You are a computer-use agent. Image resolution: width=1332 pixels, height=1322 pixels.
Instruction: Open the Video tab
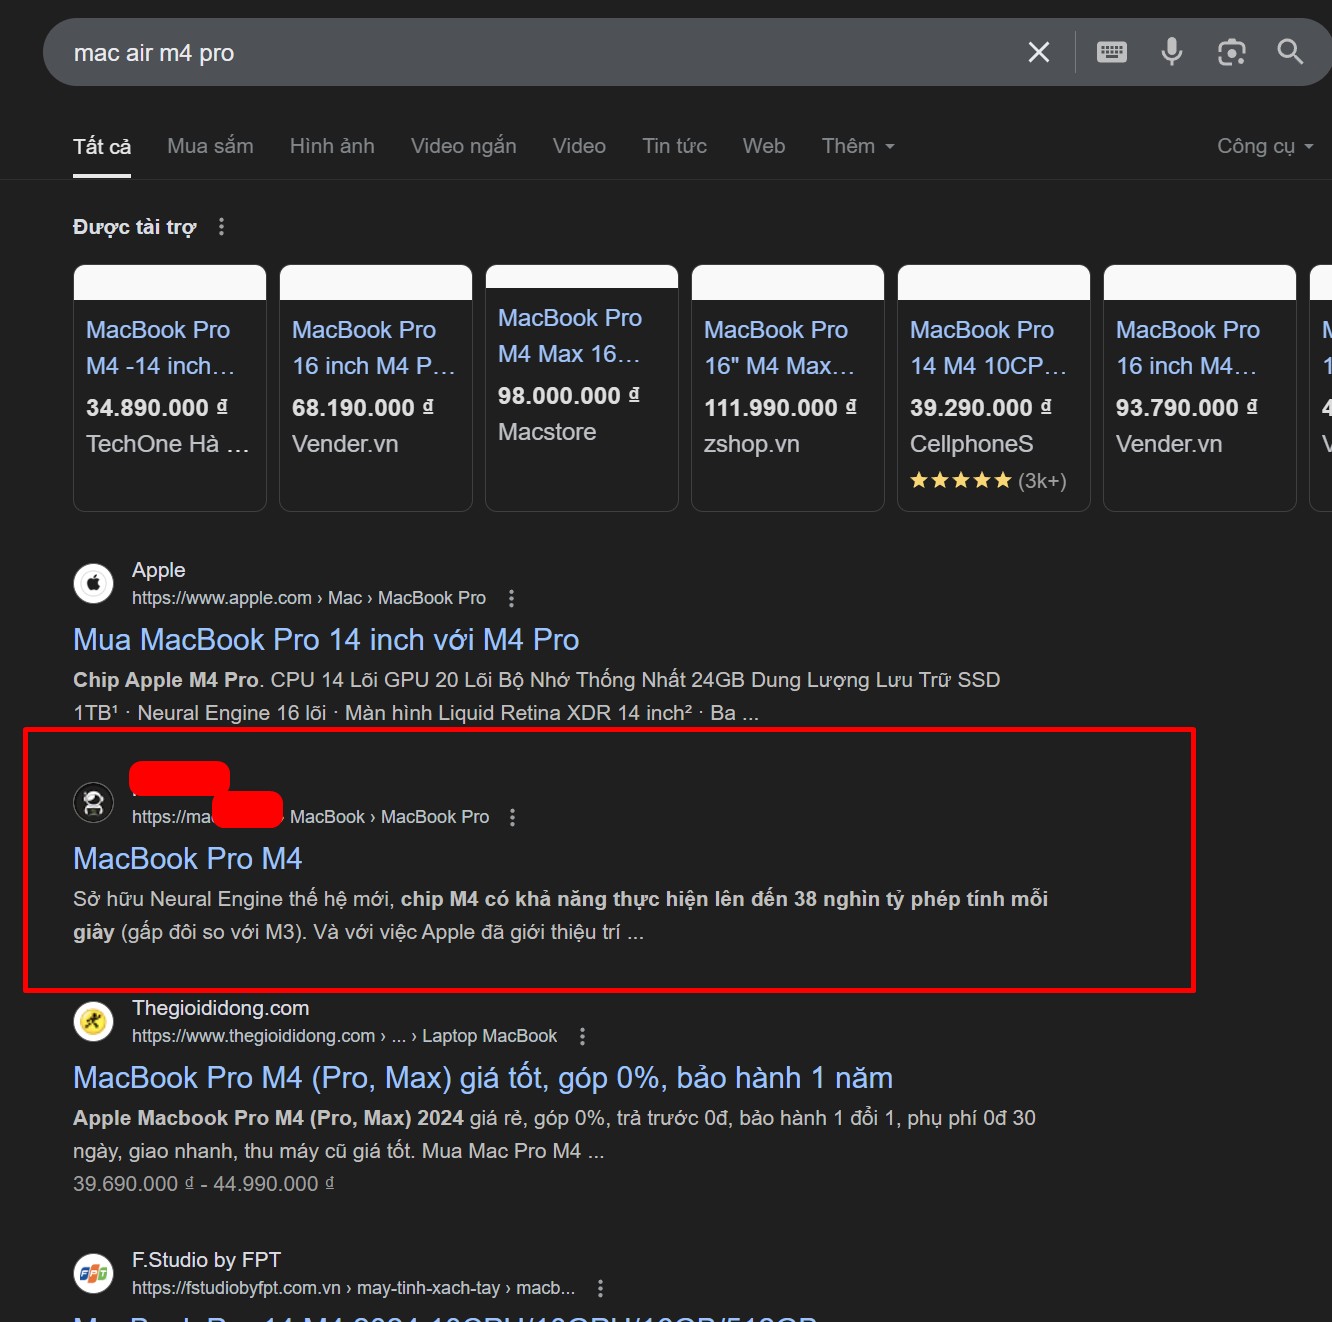579,146
